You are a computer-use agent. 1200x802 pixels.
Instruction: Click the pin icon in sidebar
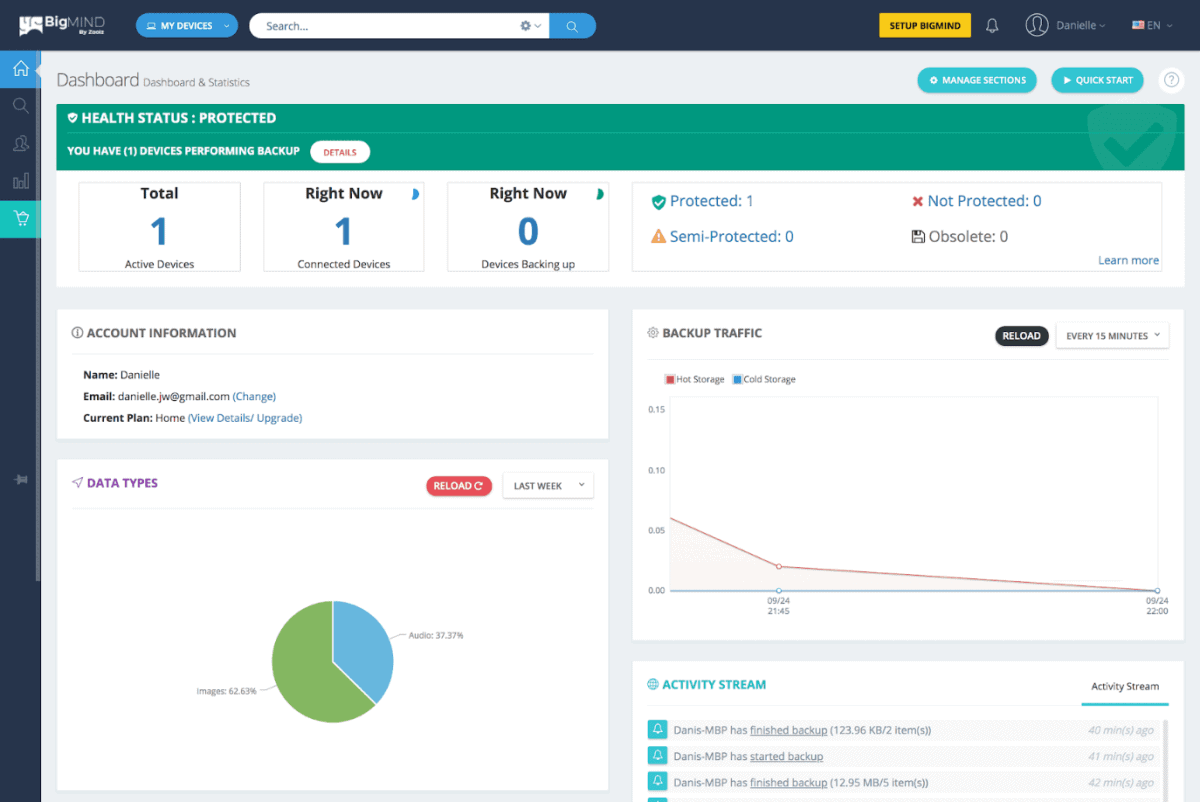[x=20, y=480]
